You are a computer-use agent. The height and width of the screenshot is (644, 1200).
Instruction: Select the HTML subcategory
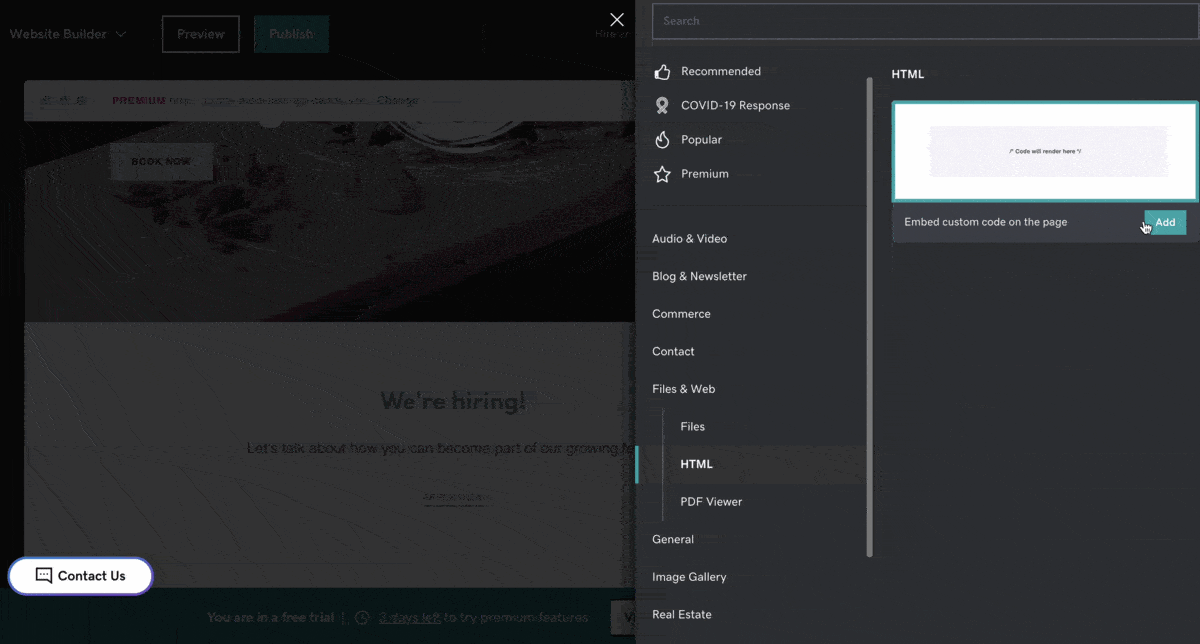[696, 464]
